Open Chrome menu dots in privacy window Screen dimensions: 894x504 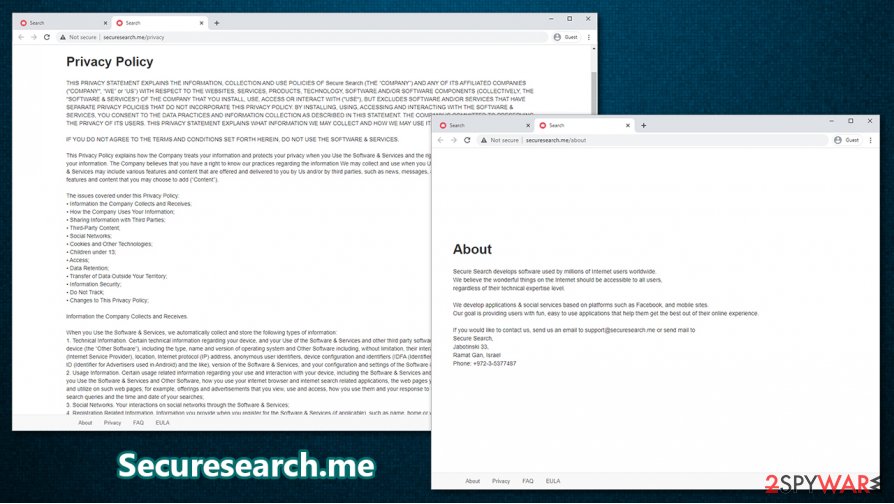coord(588,37)
